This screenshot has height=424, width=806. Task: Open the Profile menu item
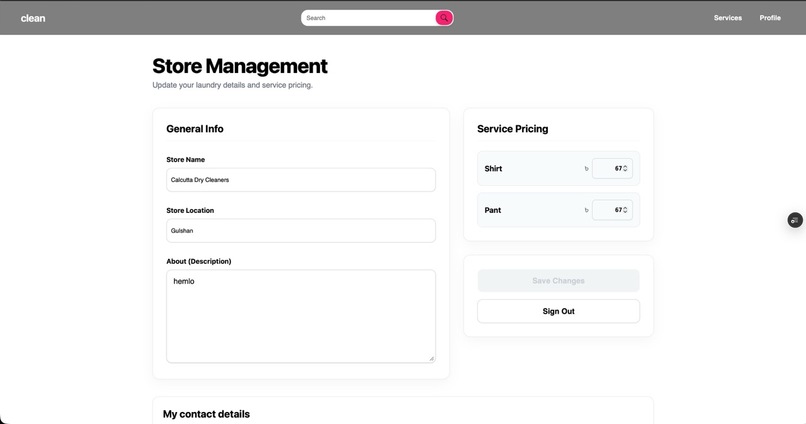click(x=770, y=18)
